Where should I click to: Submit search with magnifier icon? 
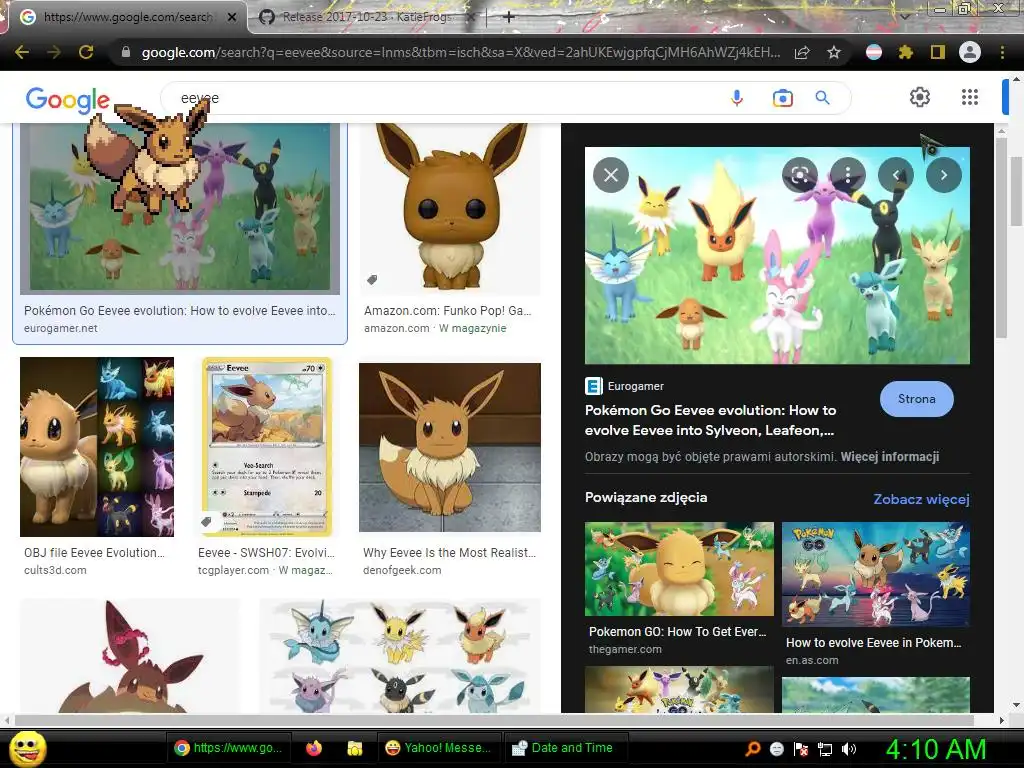click(823, 98)
